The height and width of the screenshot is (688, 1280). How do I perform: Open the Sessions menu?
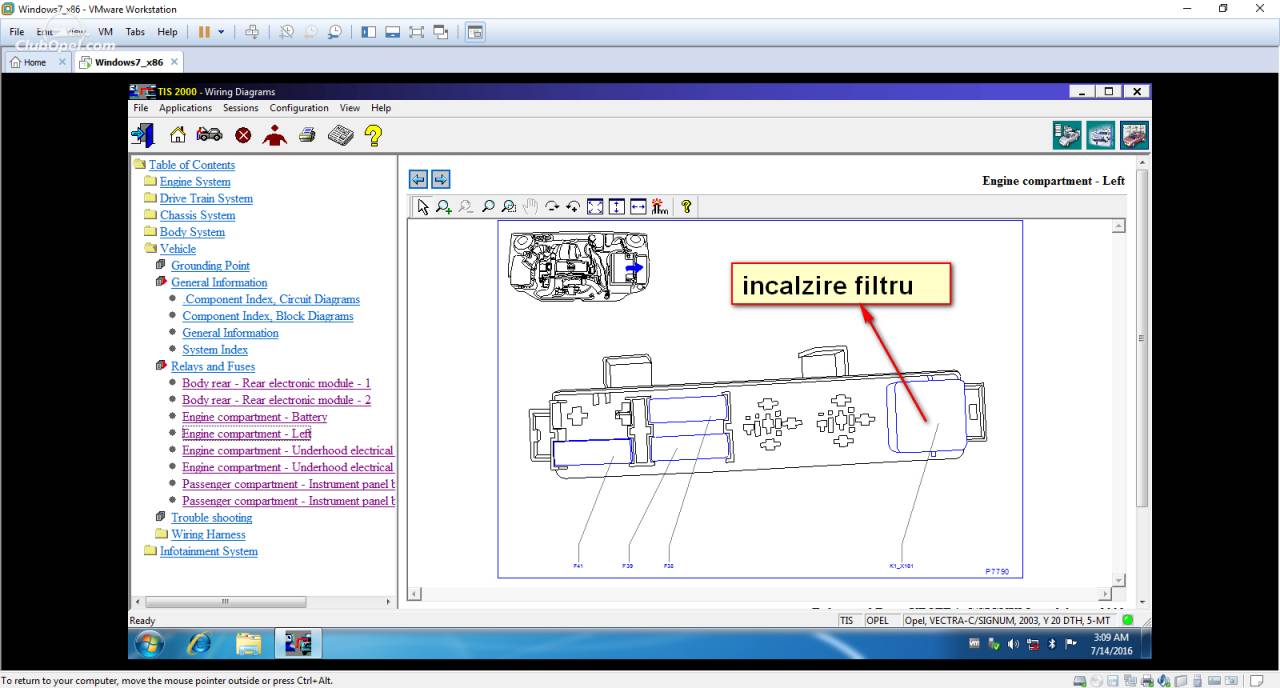[x=240, y=108]
